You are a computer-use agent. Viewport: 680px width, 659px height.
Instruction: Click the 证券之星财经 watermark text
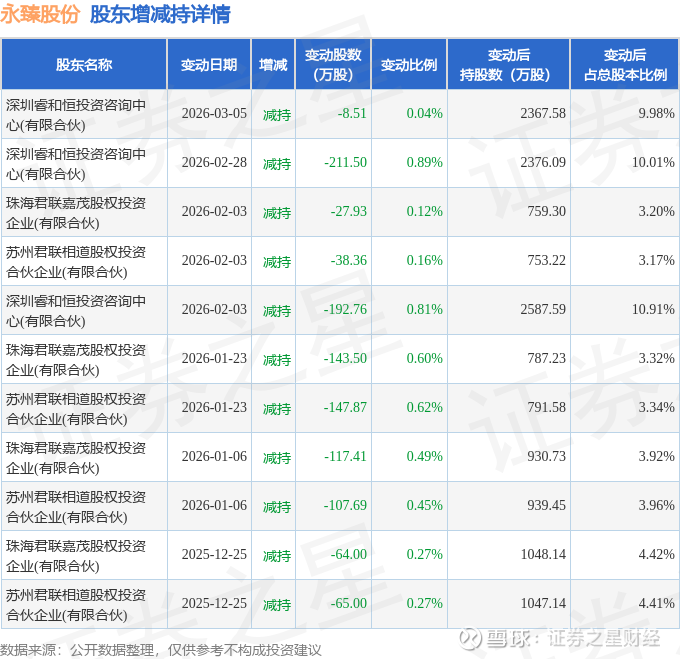[604, 638]
